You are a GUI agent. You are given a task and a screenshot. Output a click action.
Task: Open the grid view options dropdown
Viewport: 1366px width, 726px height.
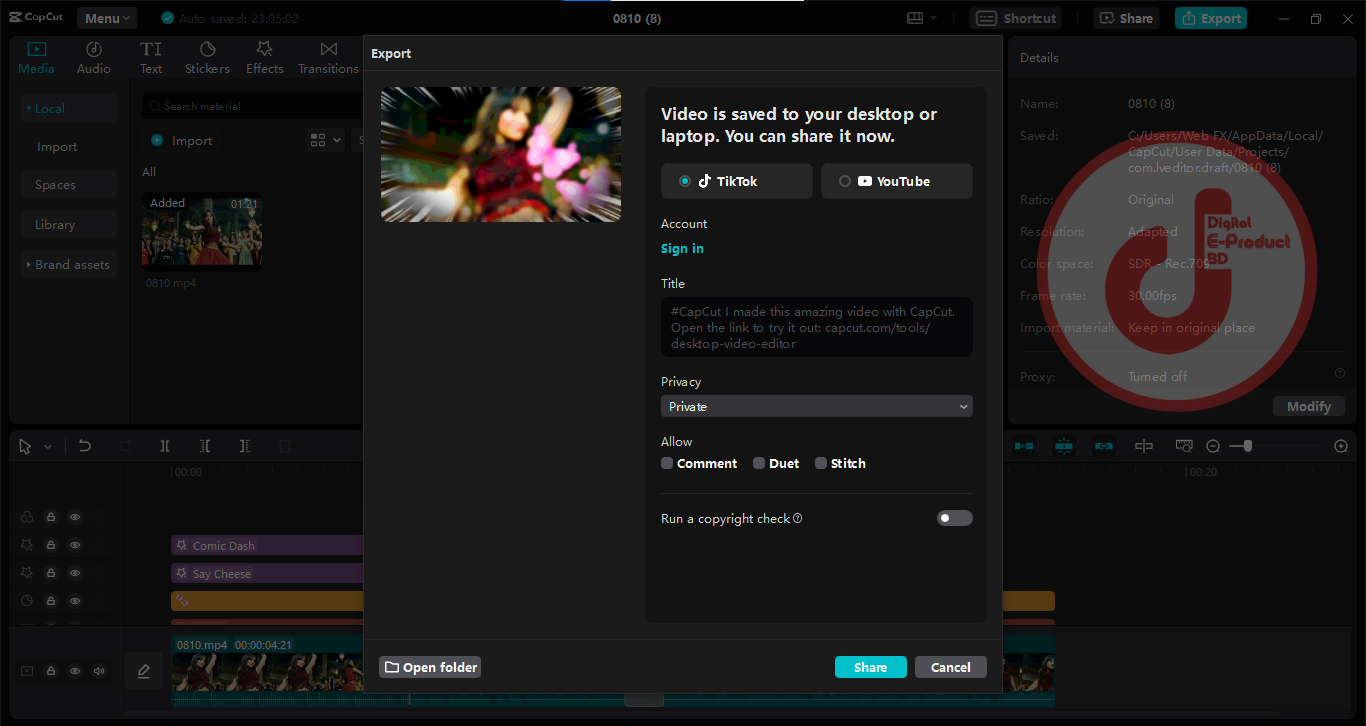325,140
